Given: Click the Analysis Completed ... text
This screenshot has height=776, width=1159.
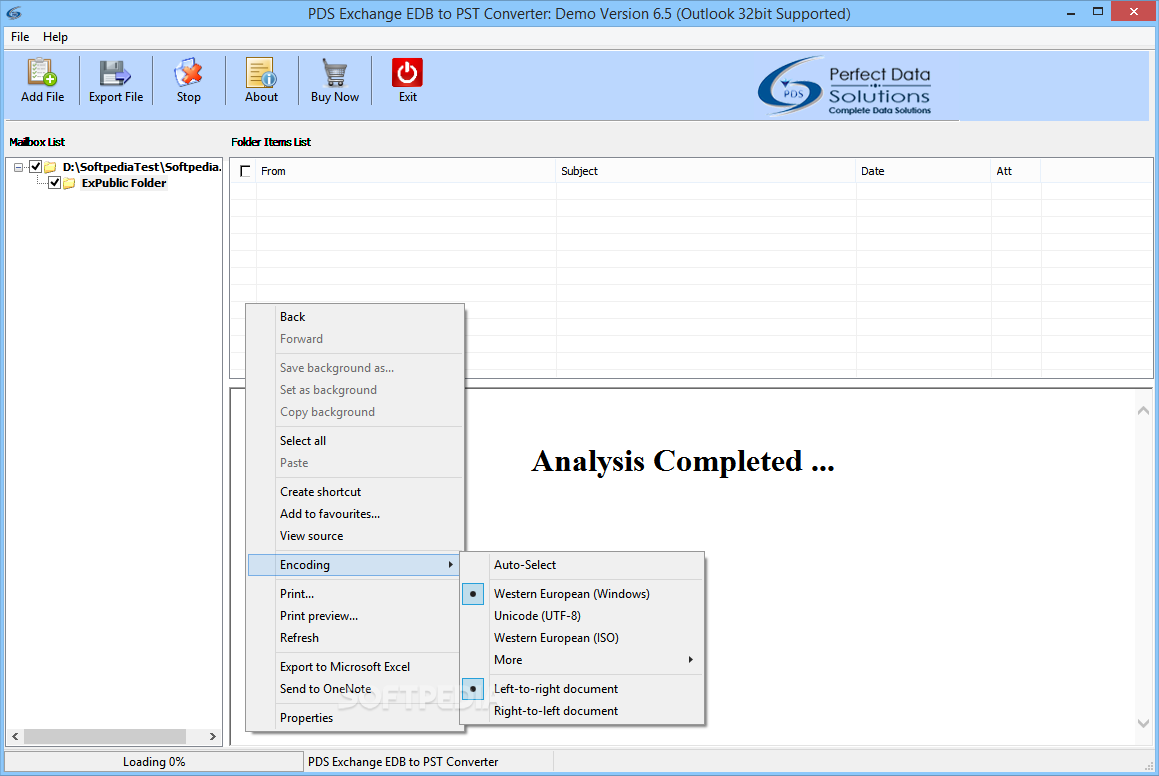Looking at the screenshot, I should pyautogui.click(x=682, y=462).
